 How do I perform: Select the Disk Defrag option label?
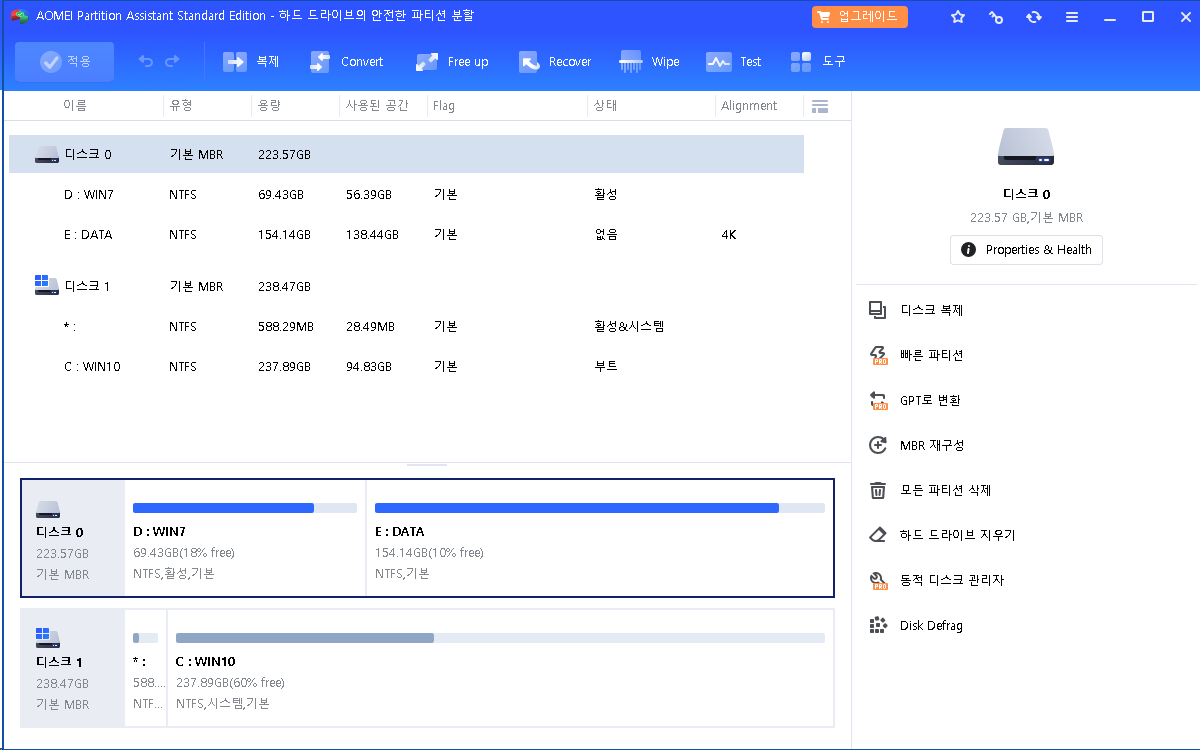click(931, 626)
